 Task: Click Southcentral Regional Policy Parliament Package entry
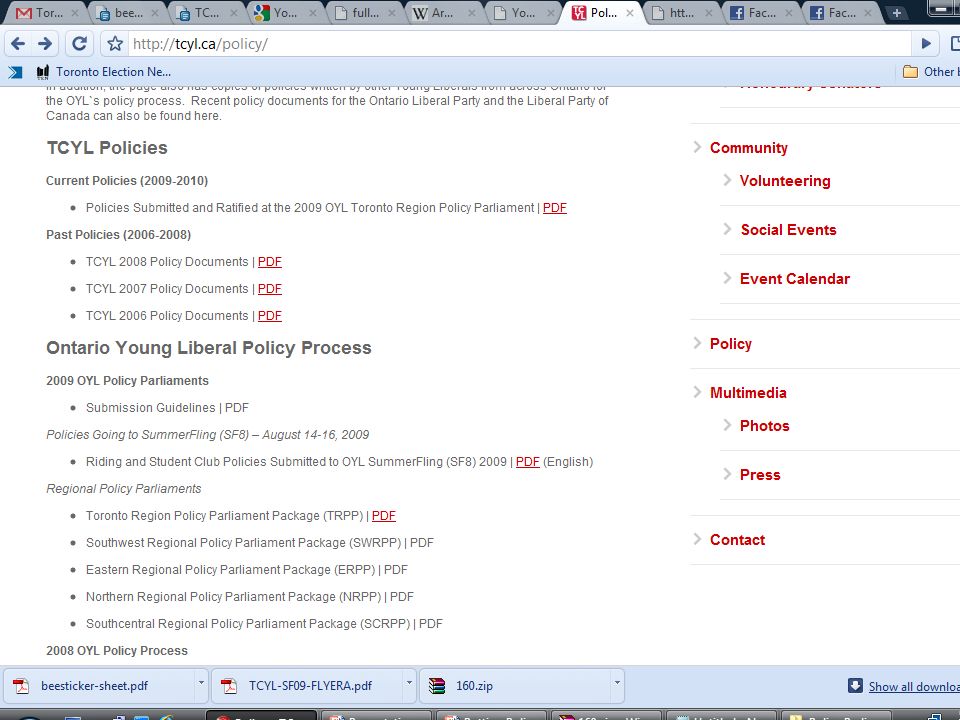click(x=264, y=623)
